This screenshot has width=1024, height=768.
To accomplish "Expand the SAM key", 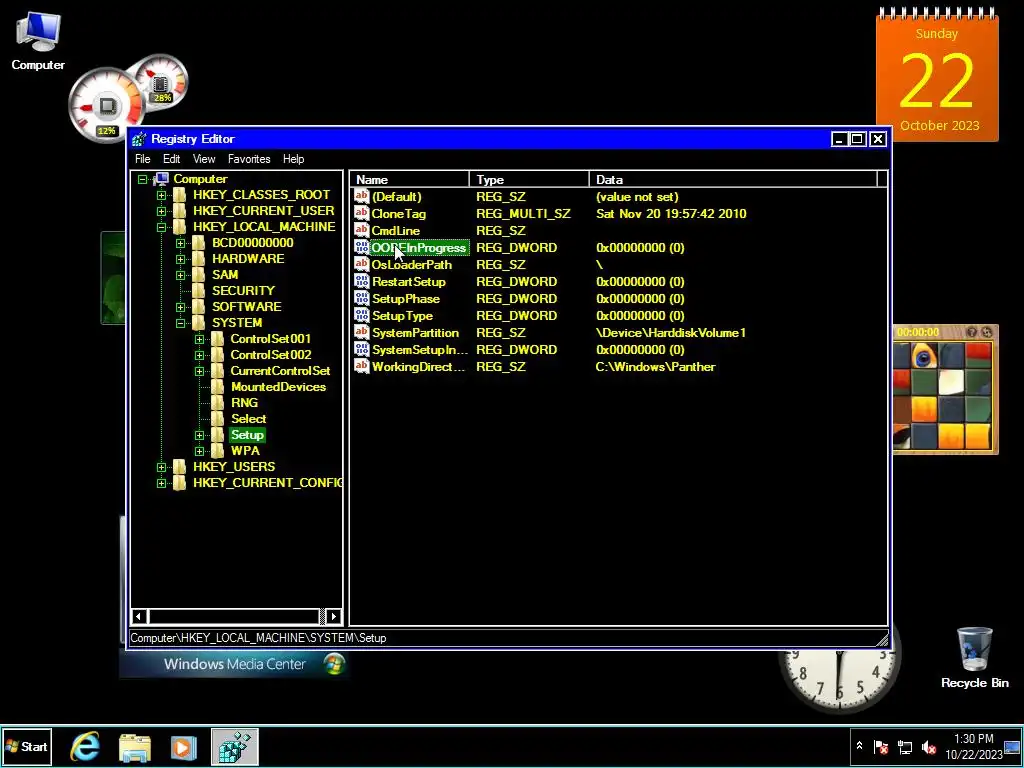I will [x=180, y=275].
